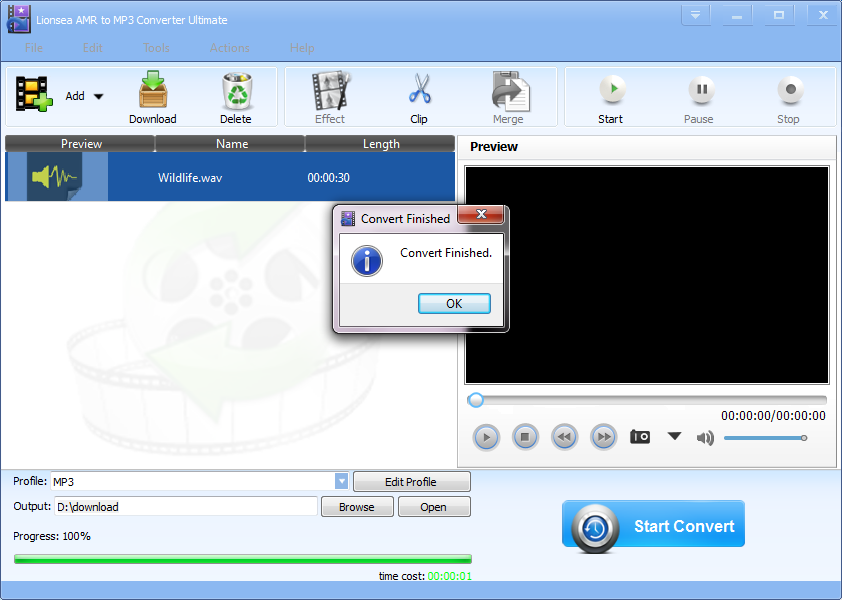Click the application logo icon in titlebar
The width and height of the screenshot is (842, 600).
tap(18, 20)
